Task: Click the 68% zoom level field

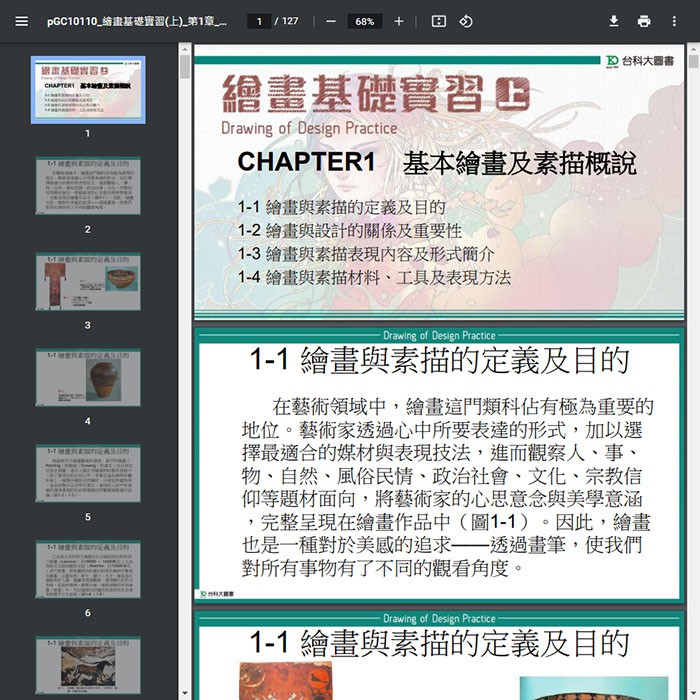Action: coord(364,21)
